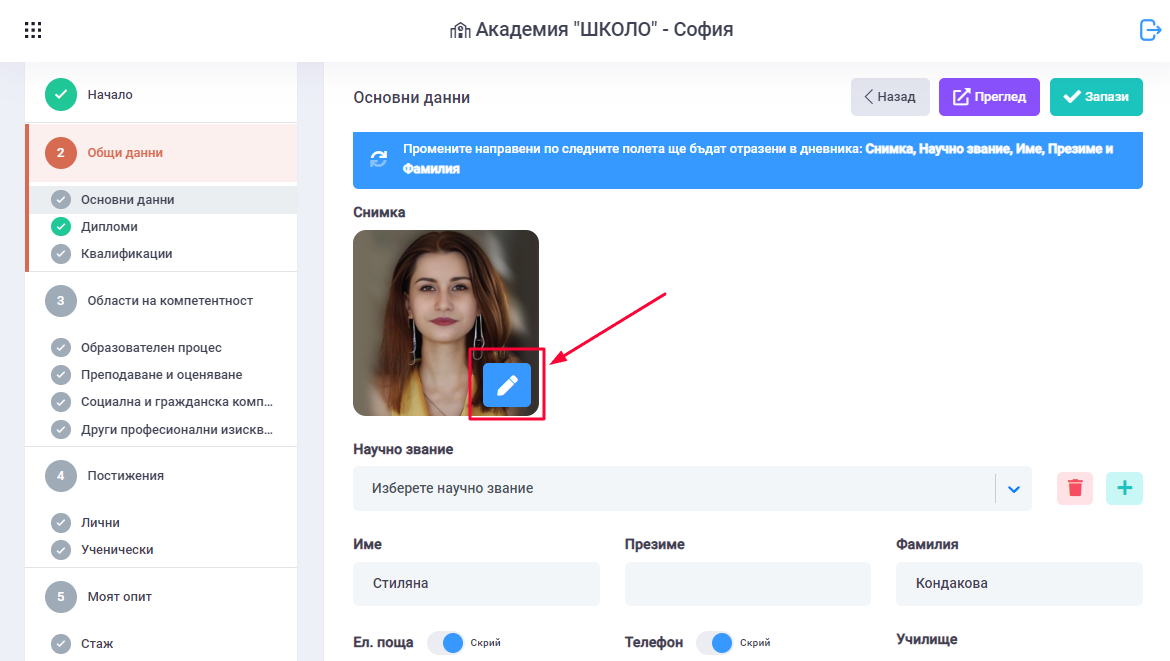This screenshot has height=661, width=1170.
Task: Click the purple Преглед button
Action: pyautogui.click(x=989, y=97)
